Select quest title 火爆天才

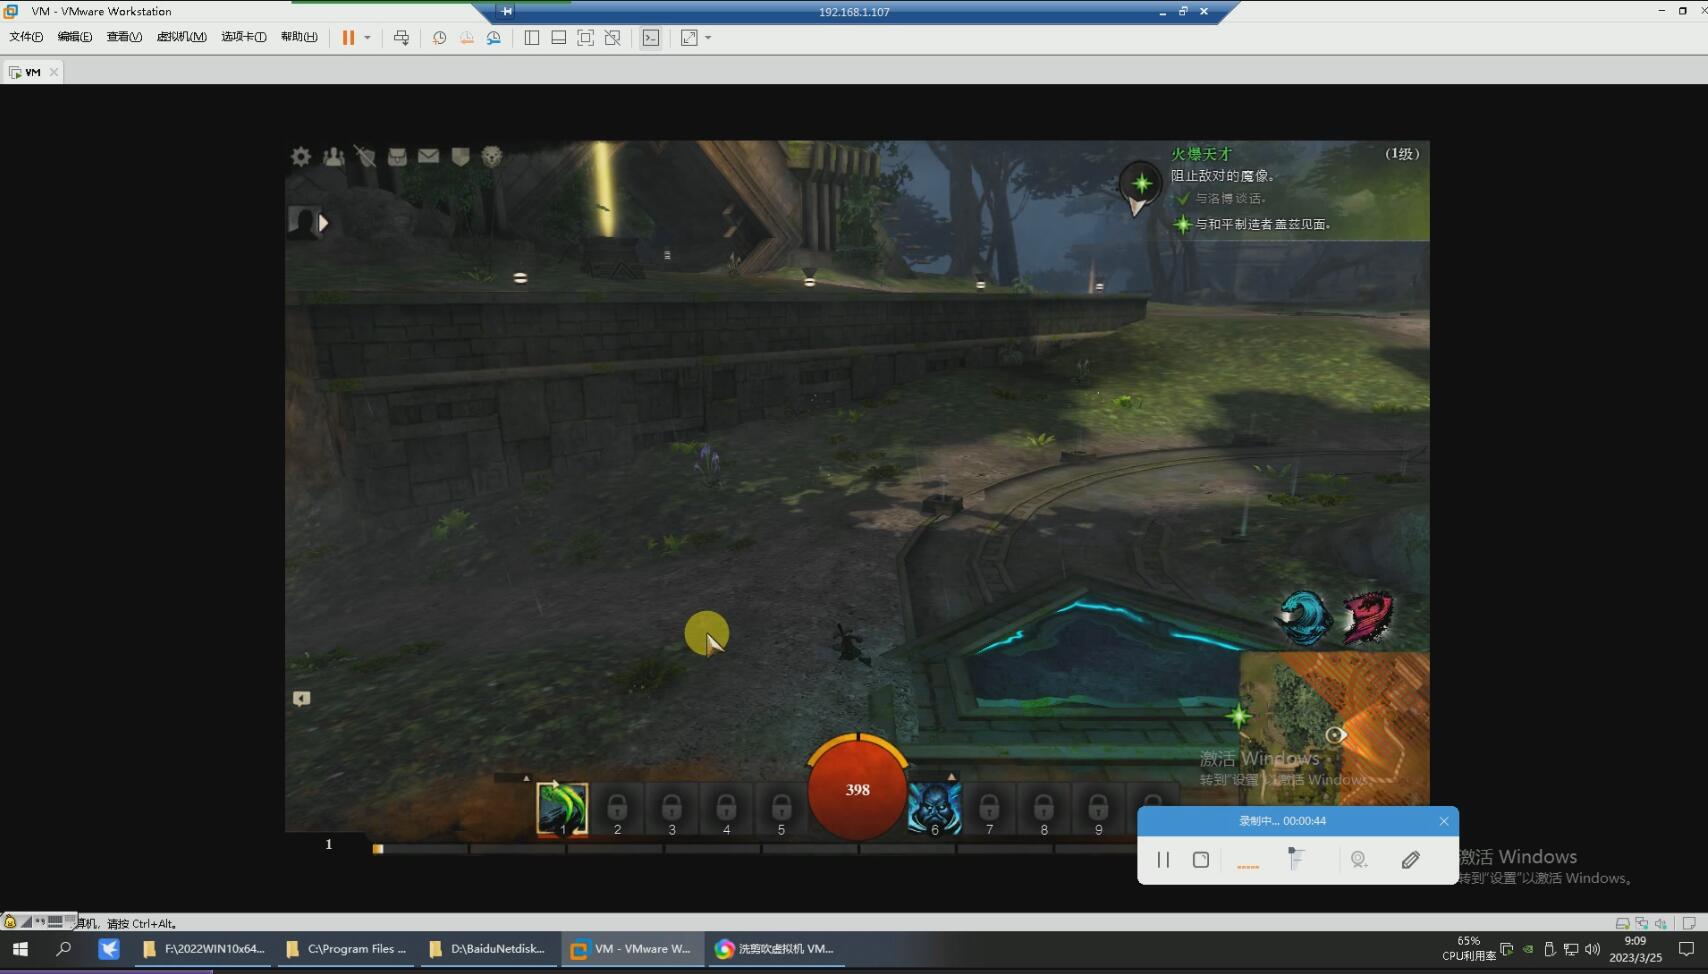point(1201,154)
